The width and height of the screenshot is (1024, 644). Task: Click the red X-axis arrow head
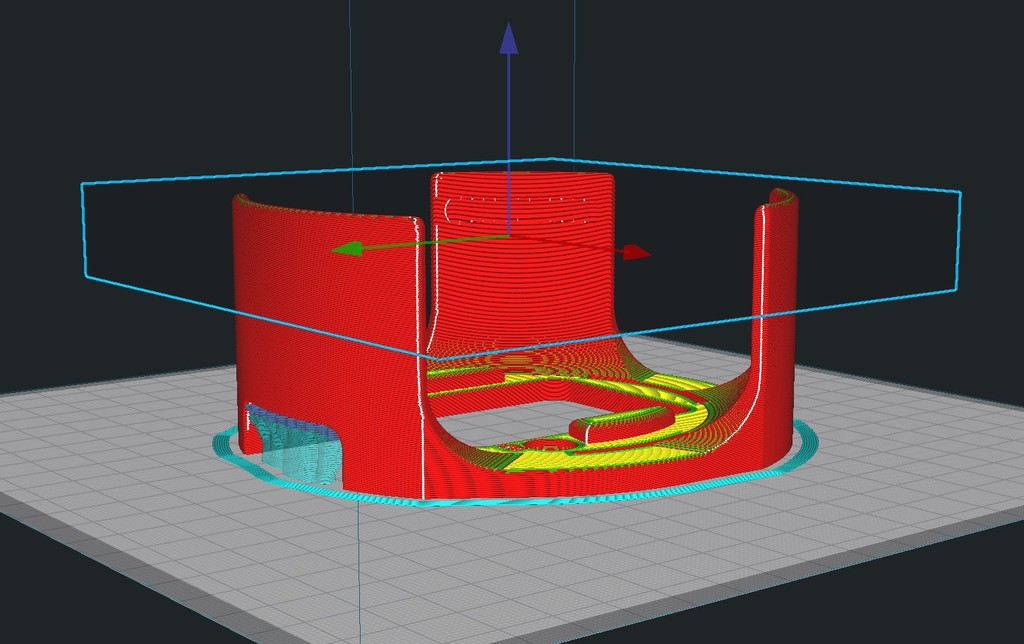(x=637, y=253)
